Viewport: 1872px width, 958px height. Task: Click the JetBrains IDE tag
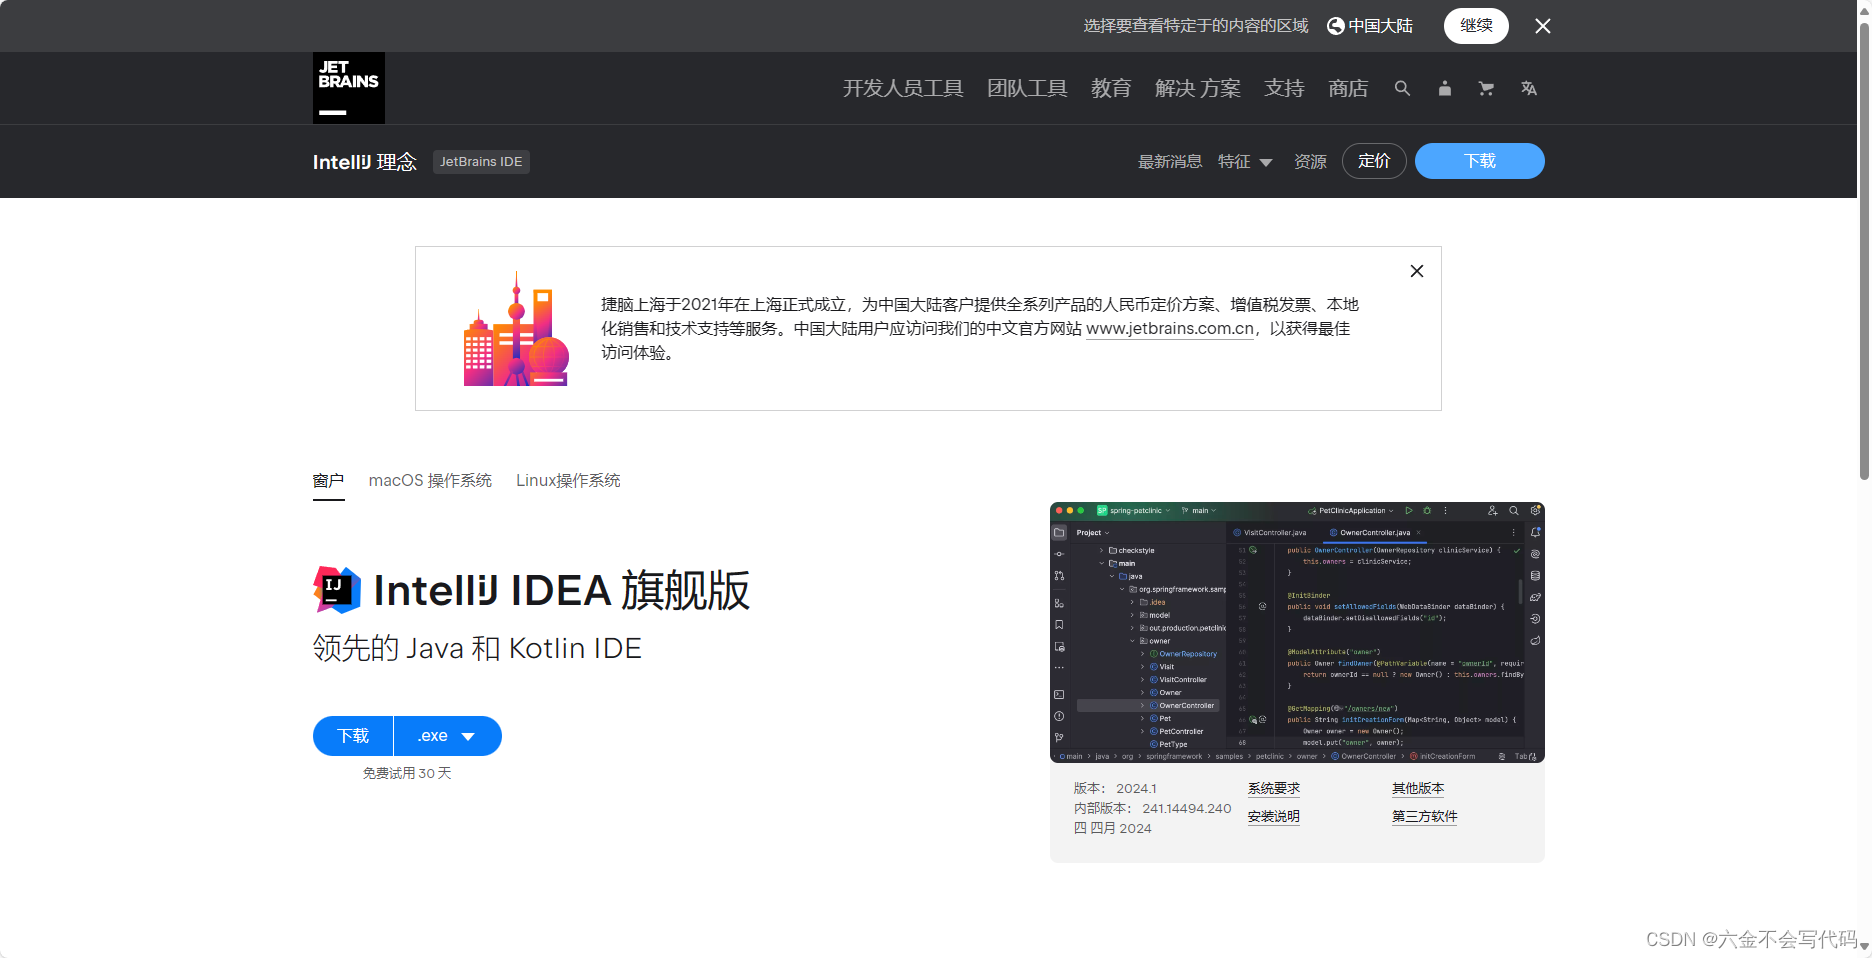tap(481, 162)
